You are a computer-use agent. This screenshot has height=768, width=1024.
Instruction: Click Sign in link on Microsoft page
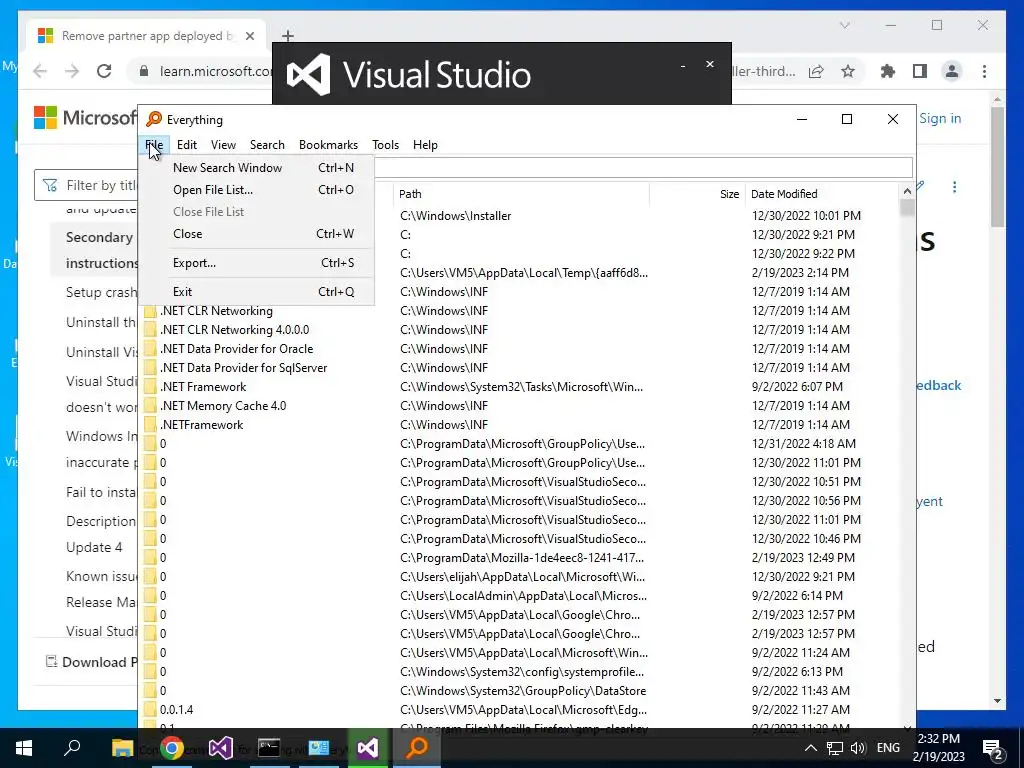click(940, 118)
